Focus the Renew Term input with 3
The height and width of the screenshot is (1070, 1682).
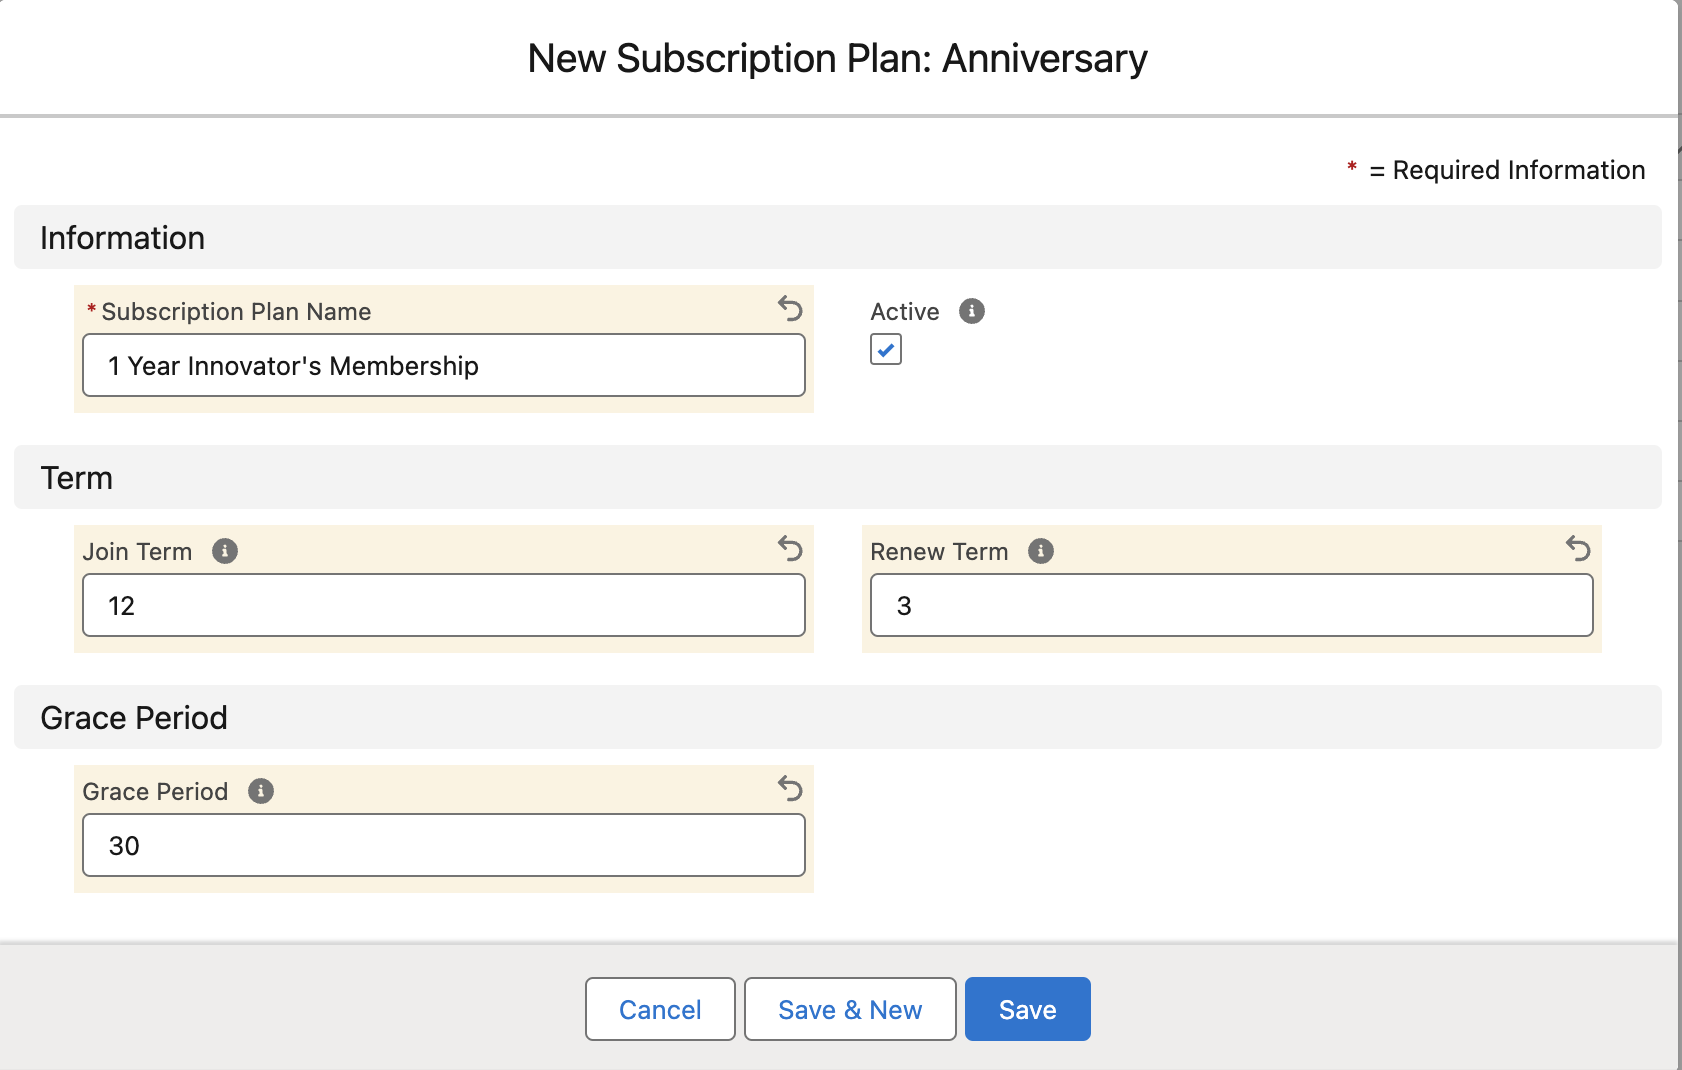[x=1232, y=605]
